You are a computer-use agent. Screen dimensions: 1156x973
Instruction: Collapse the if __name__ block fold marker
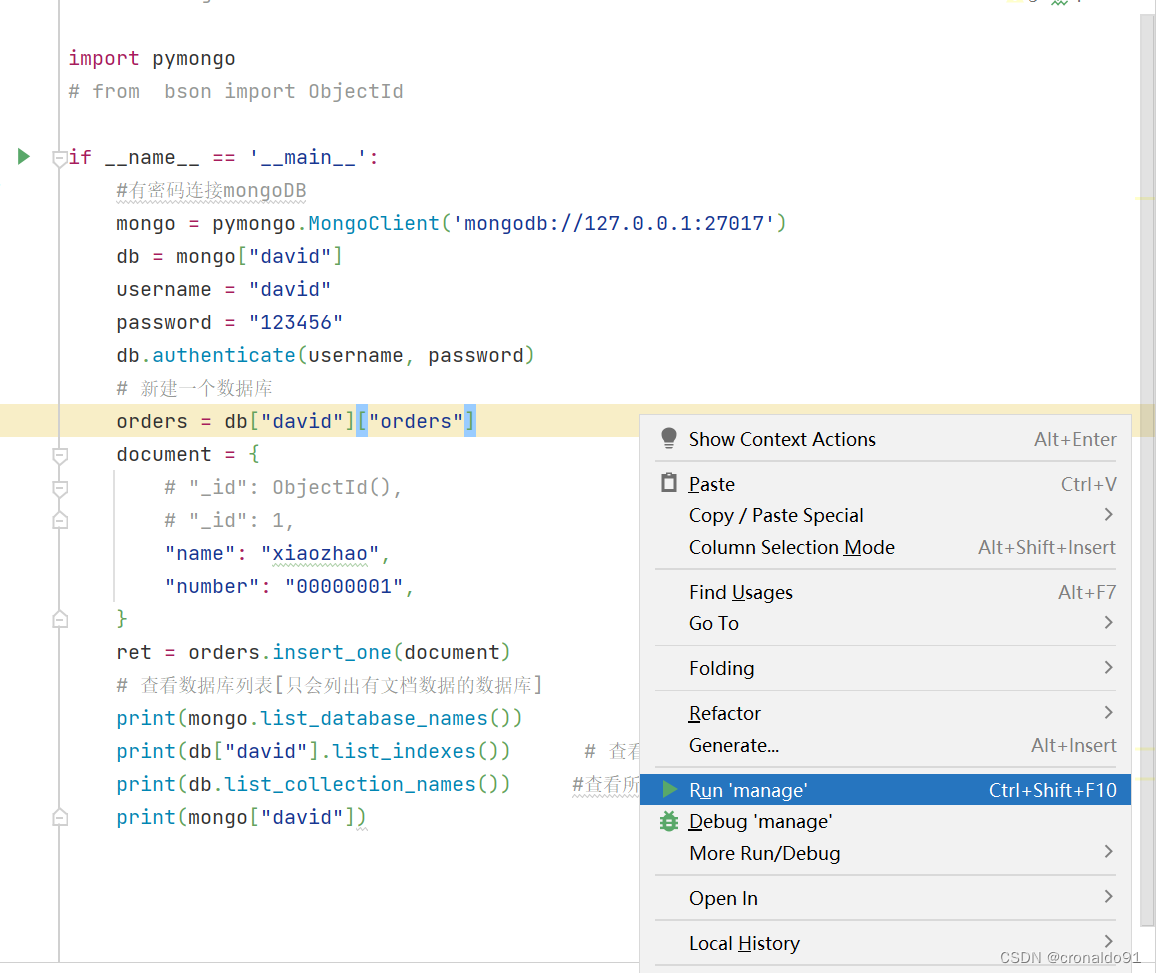(60, 158)
